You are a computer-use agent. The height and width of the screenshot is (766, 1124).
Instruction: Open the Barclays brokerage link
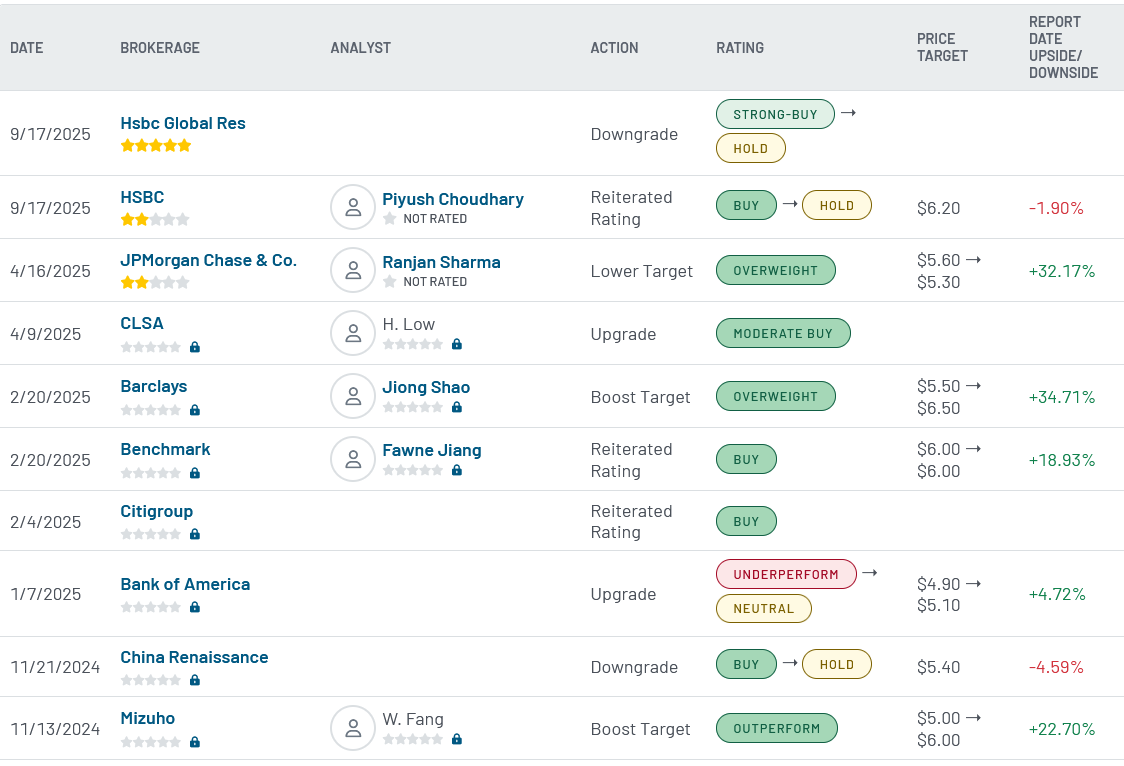click(153, 386)
